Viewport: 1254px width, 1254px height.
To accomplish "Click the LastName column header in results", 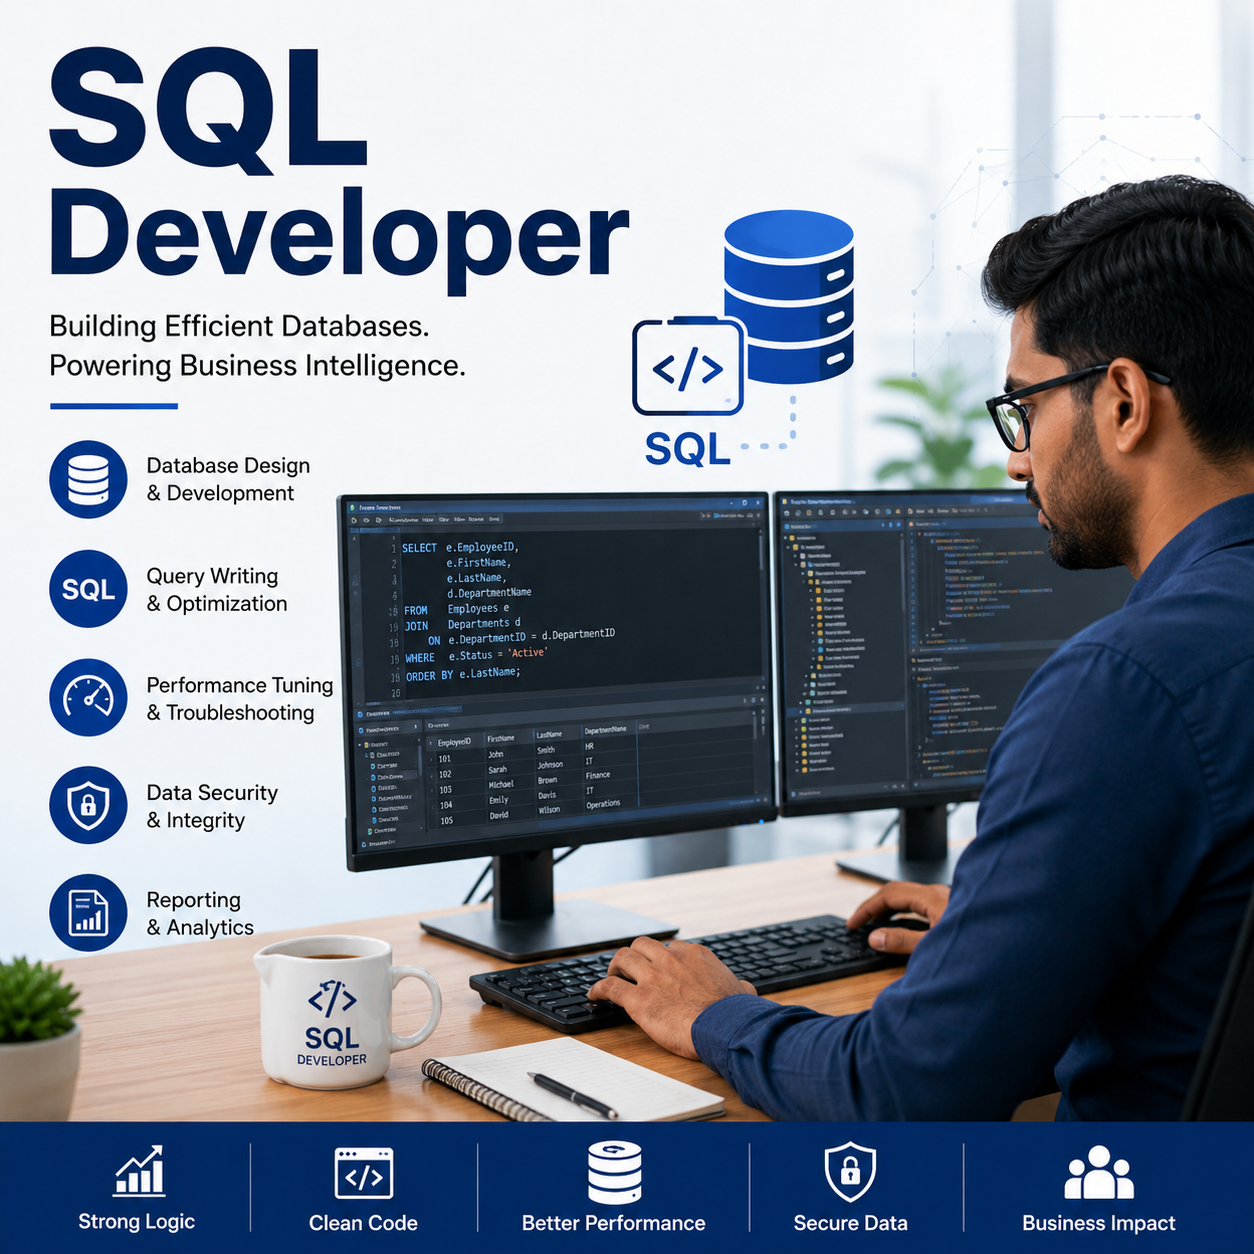I will tap(549, 734).
